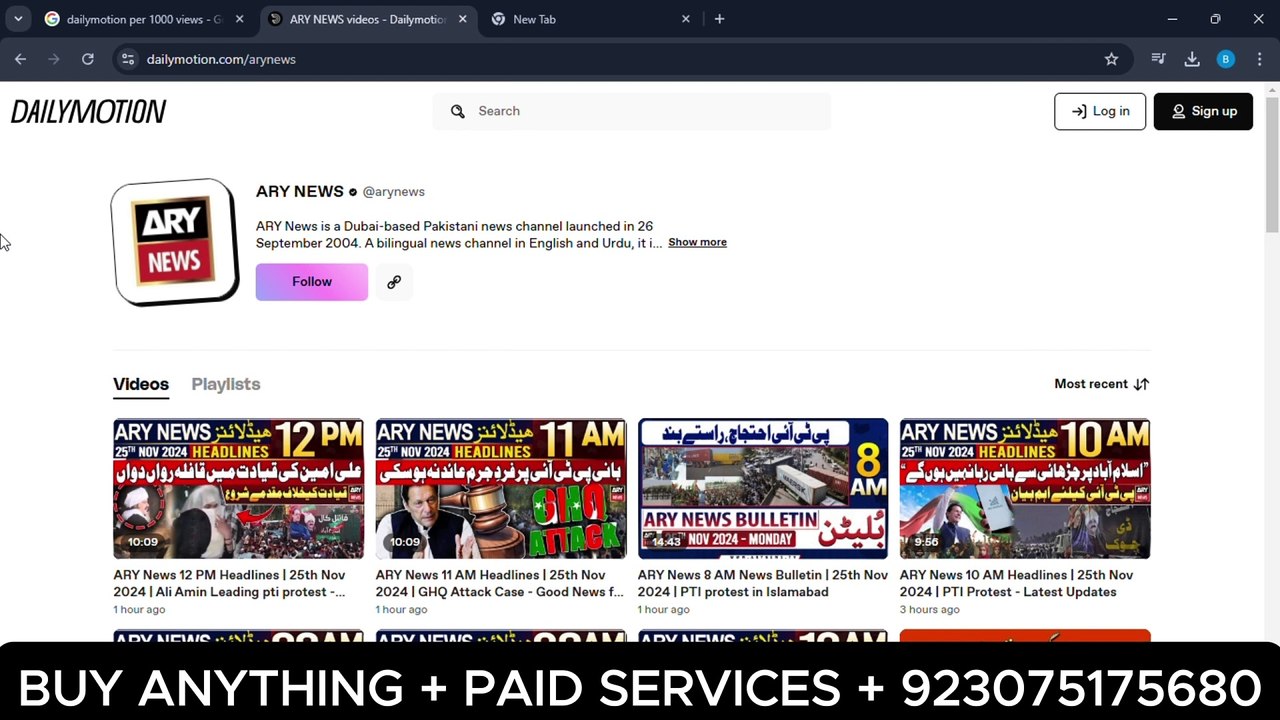Click the verified badge next to ARY NEWS

(x=352, y=192)
